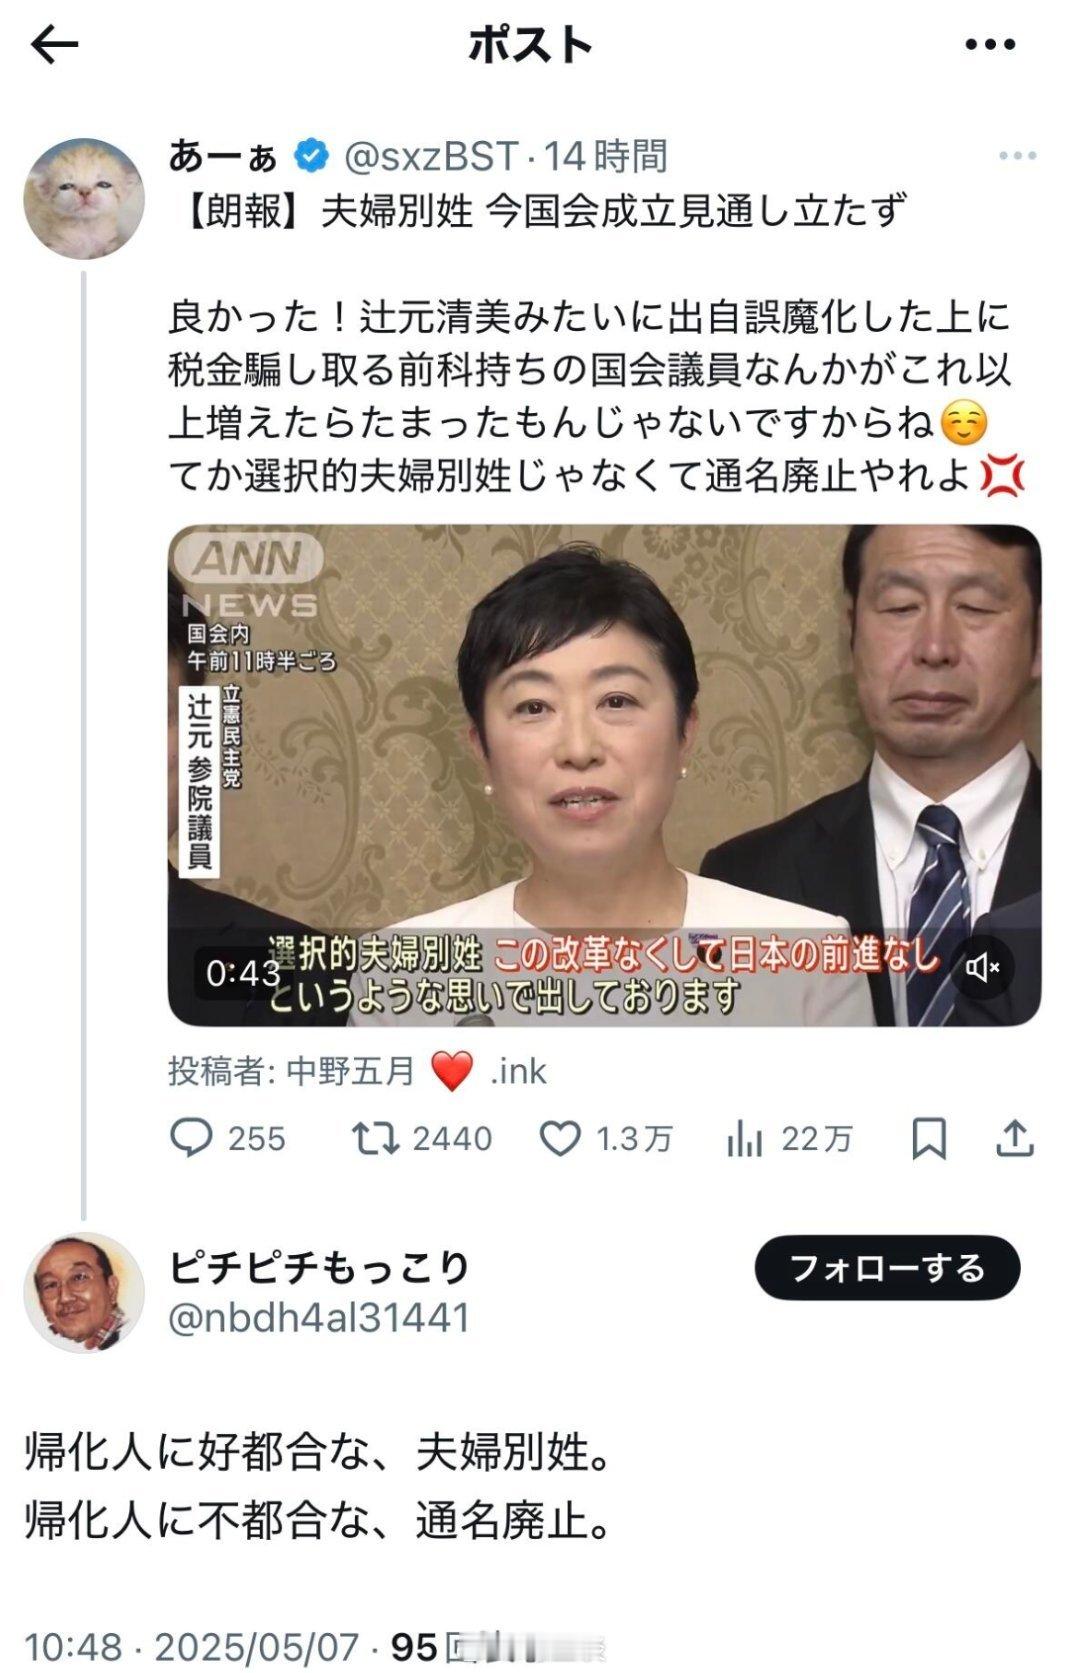Repost using the retweet icon showing 2440
The image size is (1065, 1673).
tap(376, 1138)
